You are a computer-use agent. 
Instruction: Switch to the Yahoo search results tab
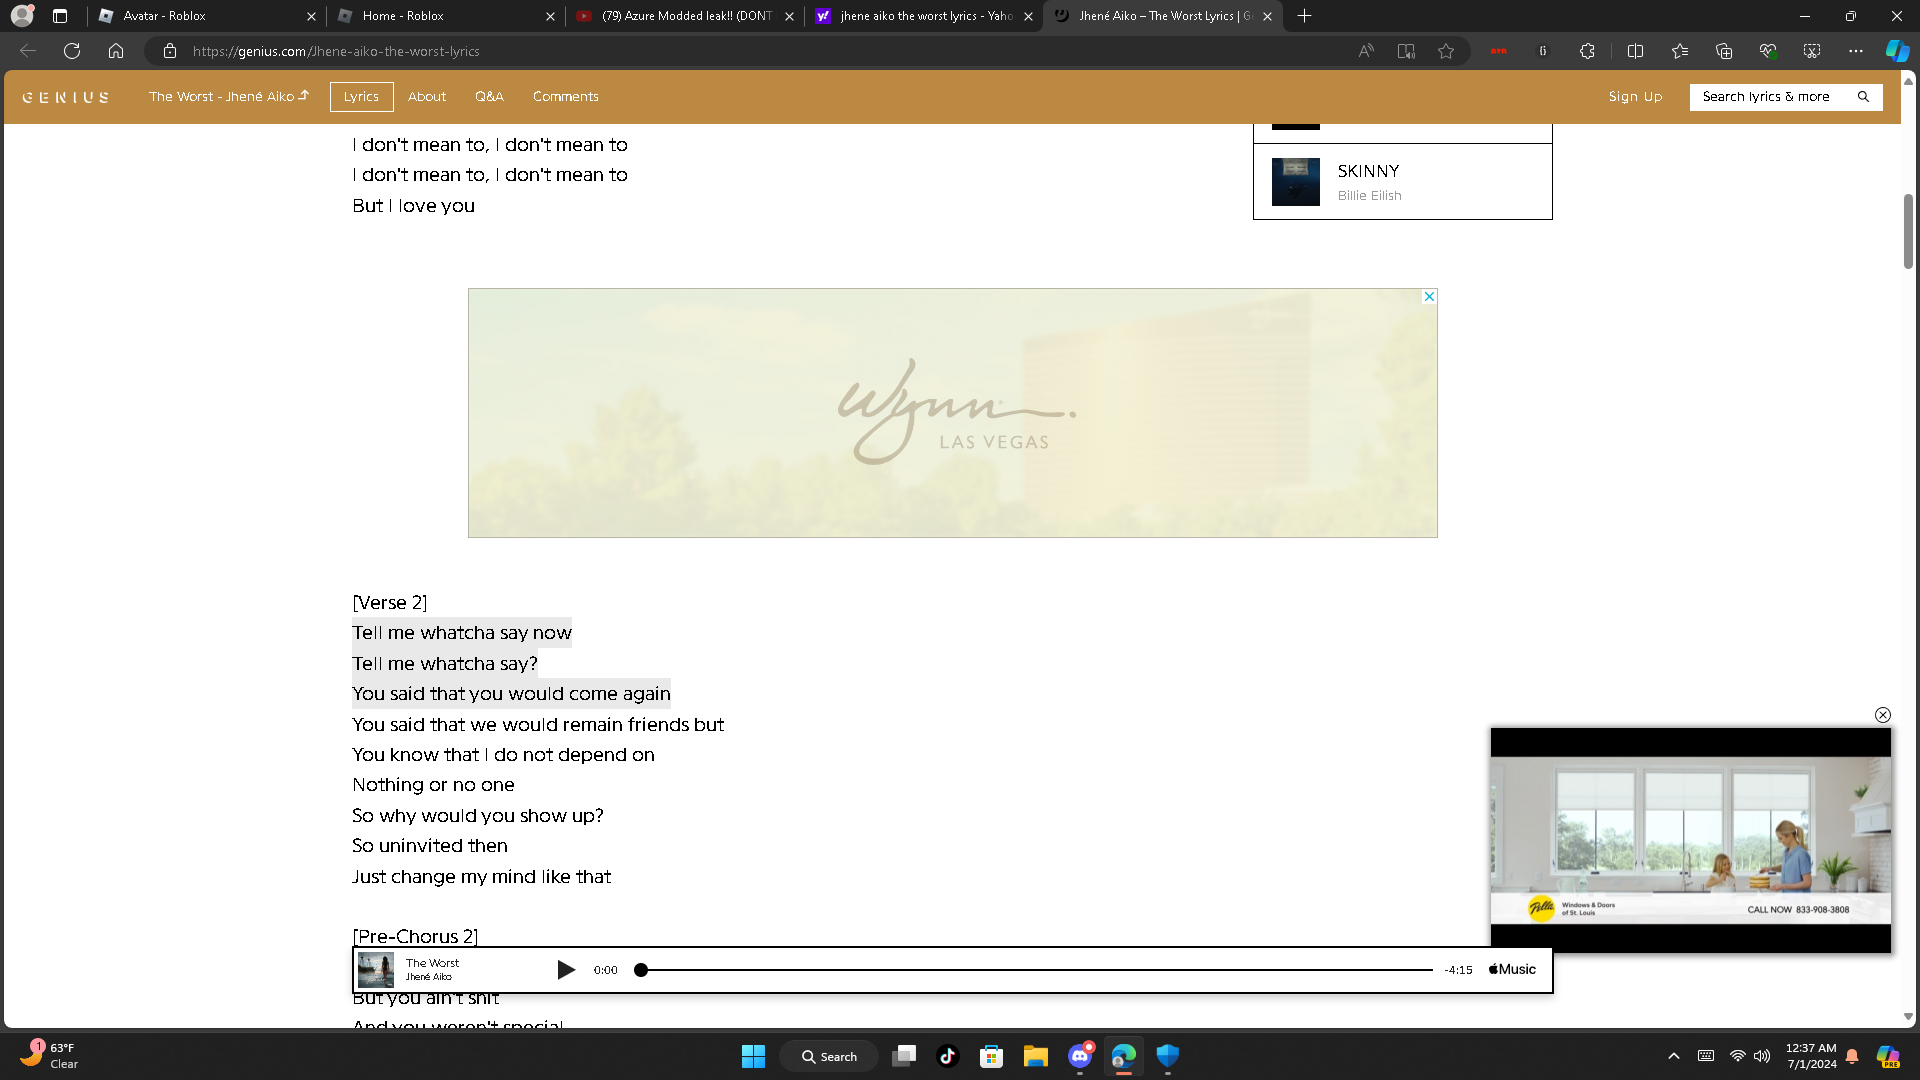[924, 16]
